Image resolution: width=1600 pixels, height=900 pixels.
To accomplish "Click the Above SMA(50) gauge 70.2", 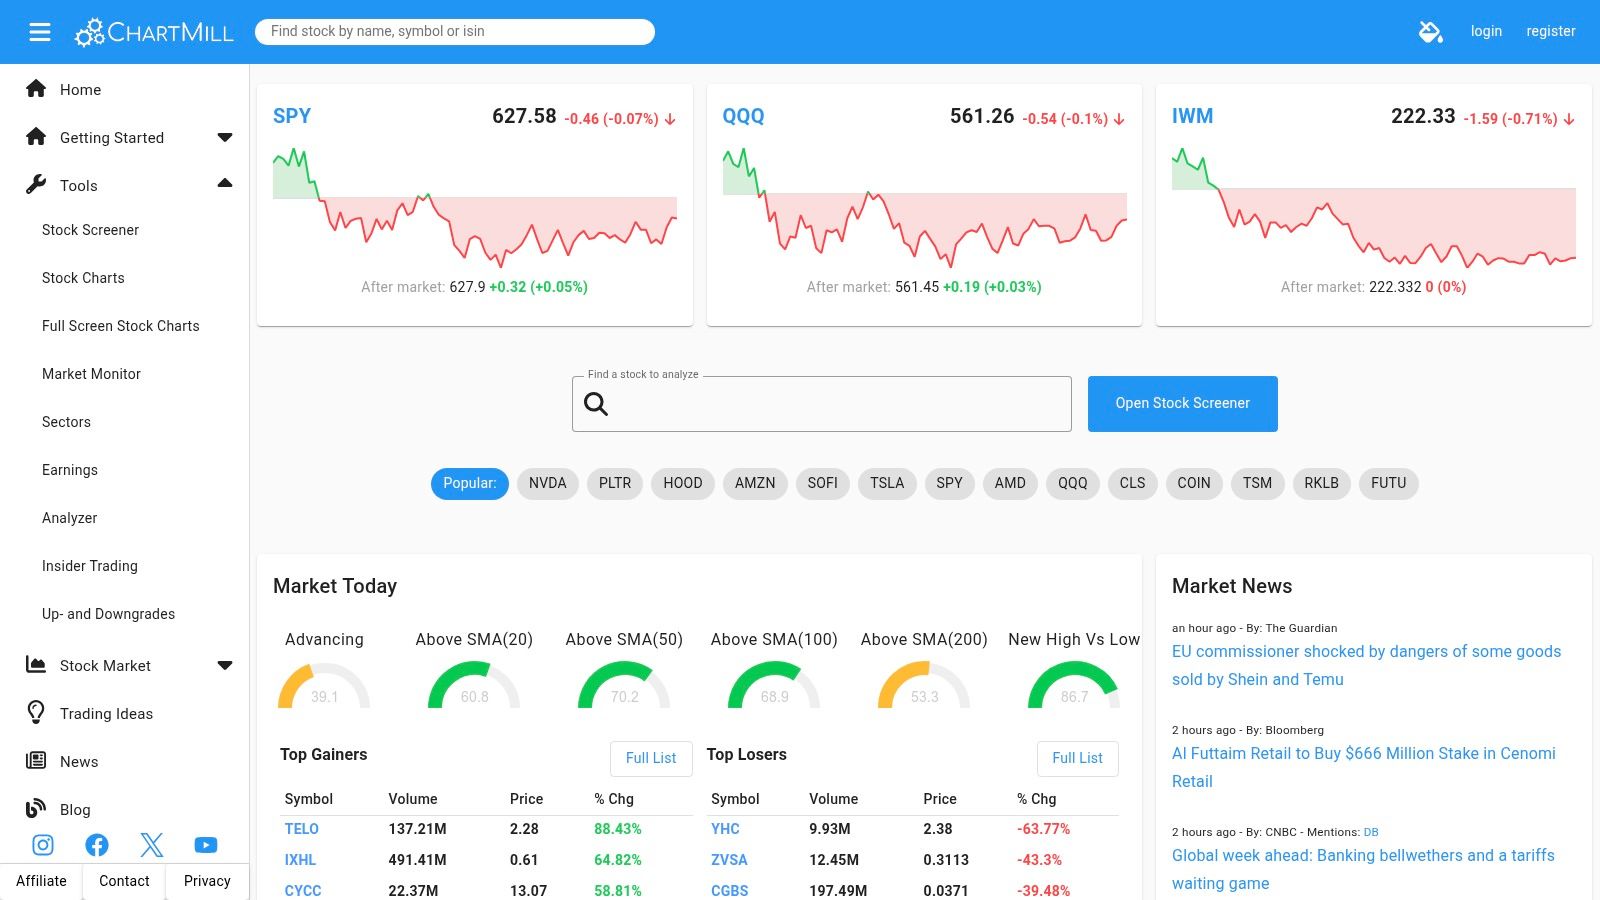I will click(x=624, y=685).
